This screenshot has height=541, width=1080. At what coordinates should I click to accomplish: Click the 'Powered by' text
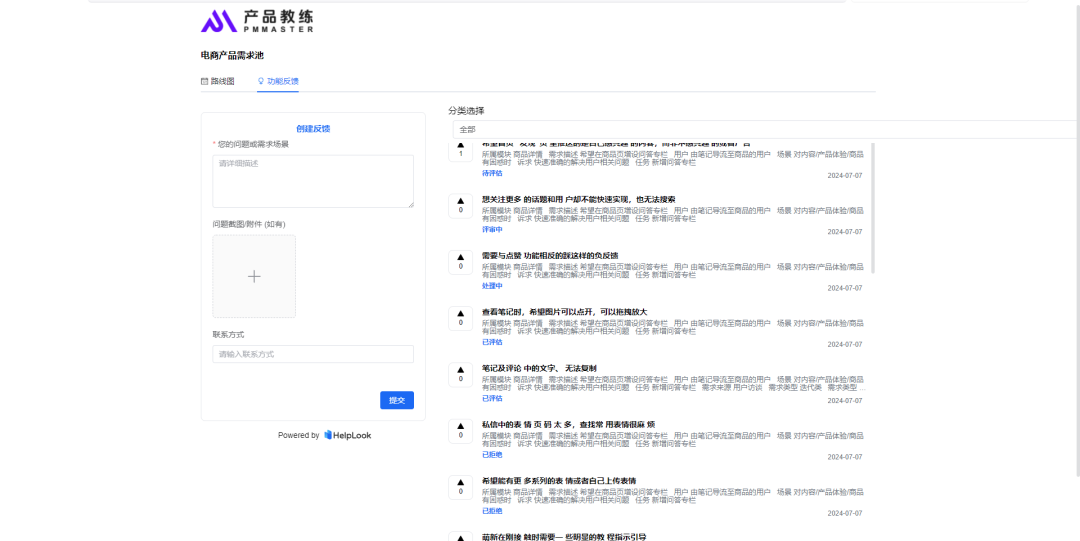click(x=298, y=436)
